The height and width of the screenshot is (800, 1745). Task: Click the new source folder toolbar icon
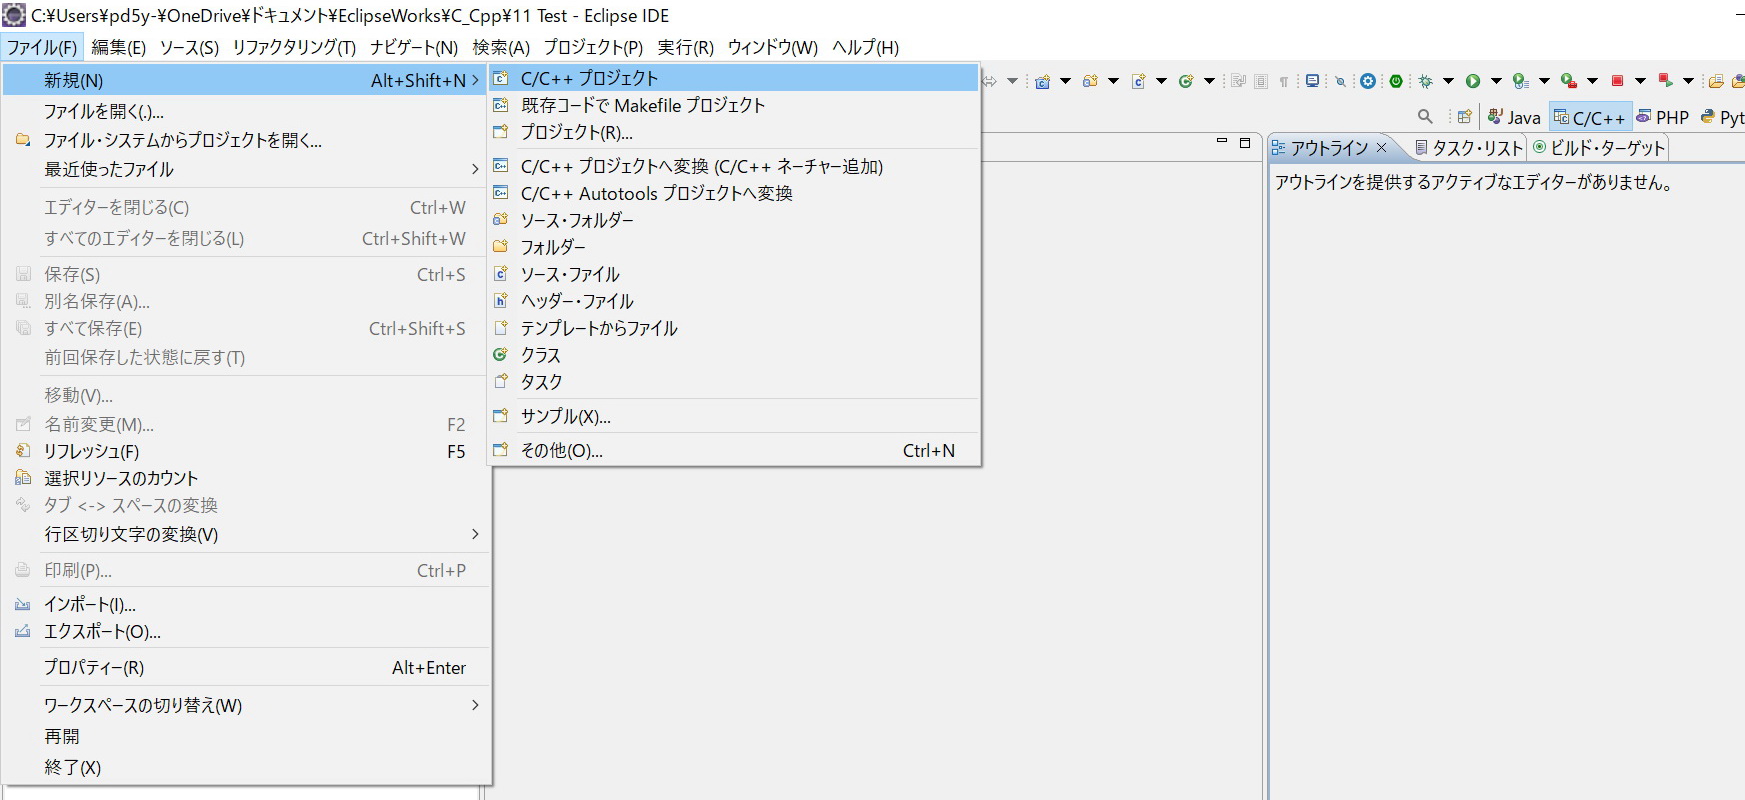point(1090,81)
